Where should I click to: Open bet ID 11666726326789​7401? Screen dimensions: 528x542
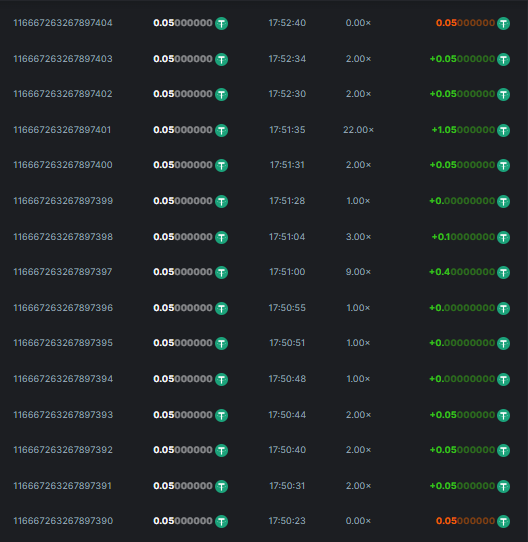coord(62,130)
